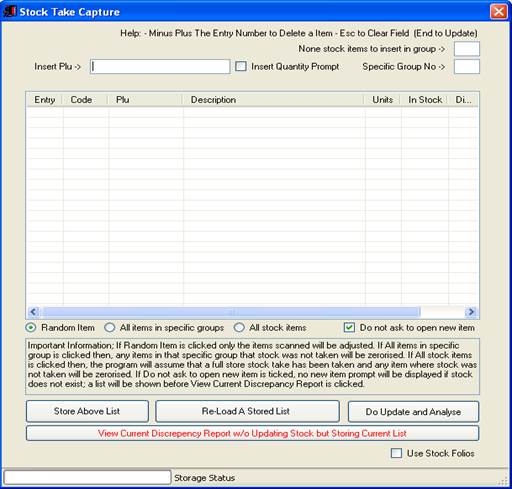Click View Current Discrepency Report button
Viewport: 512px width, 489px height.
pyautogui.click(x=252, y=433)
